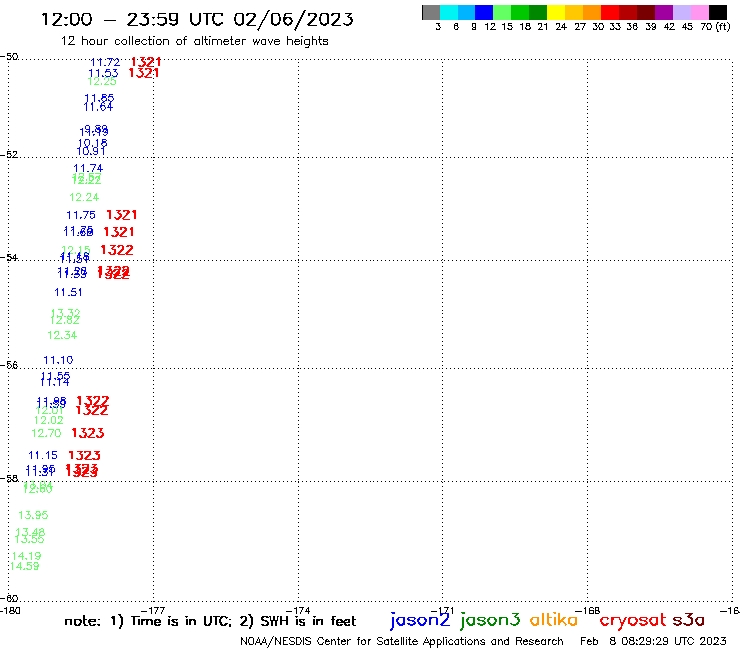Select the 's3a' satellite legend label
The width and height of the screenshot is (740, 650).
click(x=688, y=620)
